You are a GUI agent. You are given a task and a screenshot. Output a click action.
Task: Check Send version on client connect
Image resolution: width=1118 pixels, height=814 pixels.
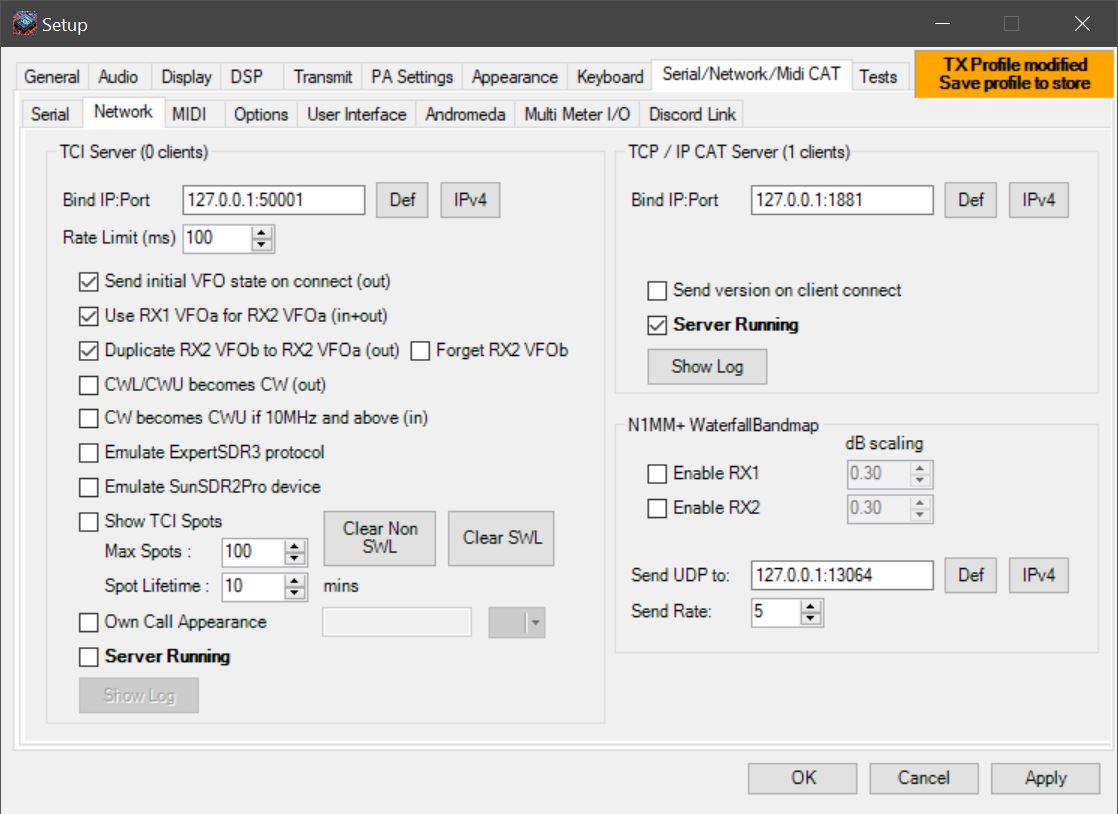click(x=657, y=291)
